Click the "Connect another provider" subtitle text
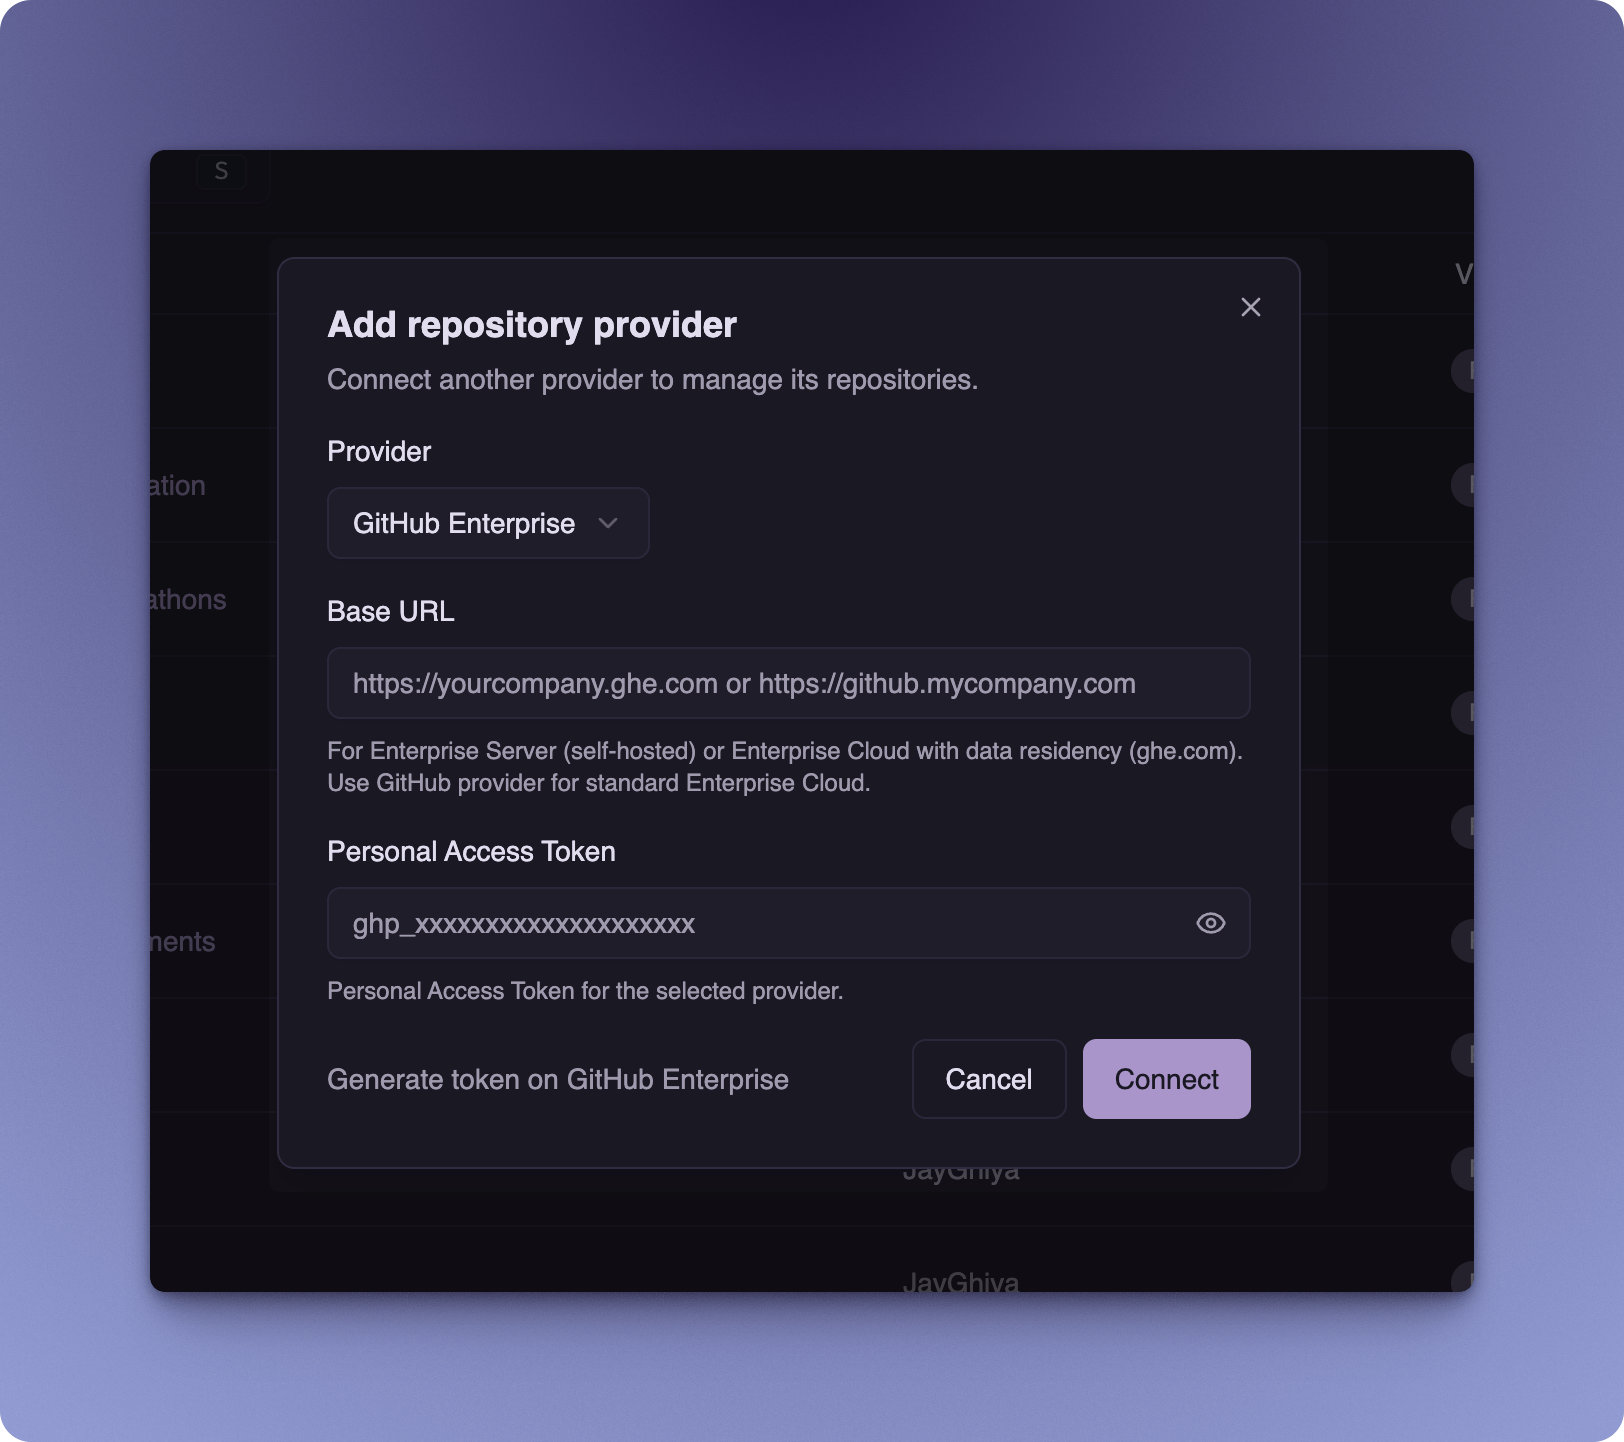This screenshot has height=1442, width=1624. pyautogui.click(x=652, y=379)
